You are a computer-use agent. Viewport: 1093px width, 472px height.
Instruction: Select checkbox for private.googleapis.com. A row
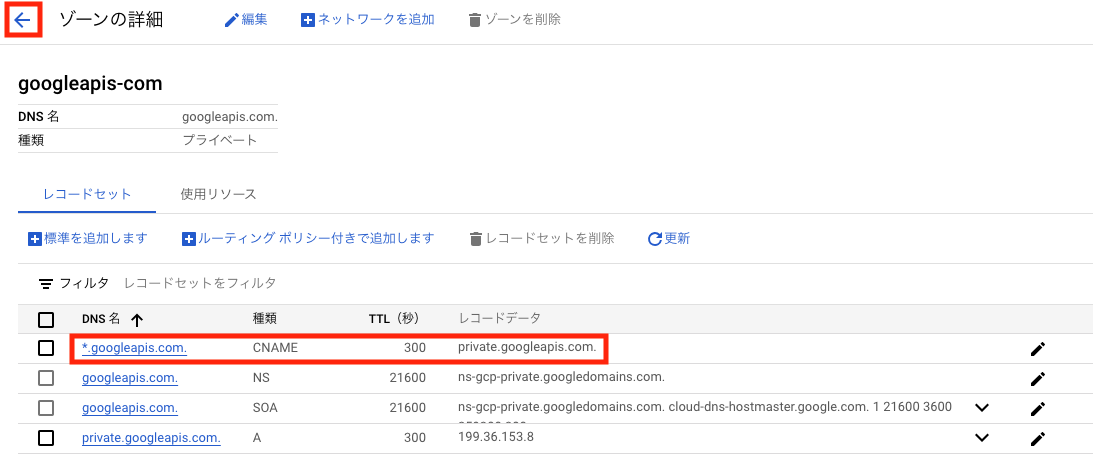tap(46, 438)
